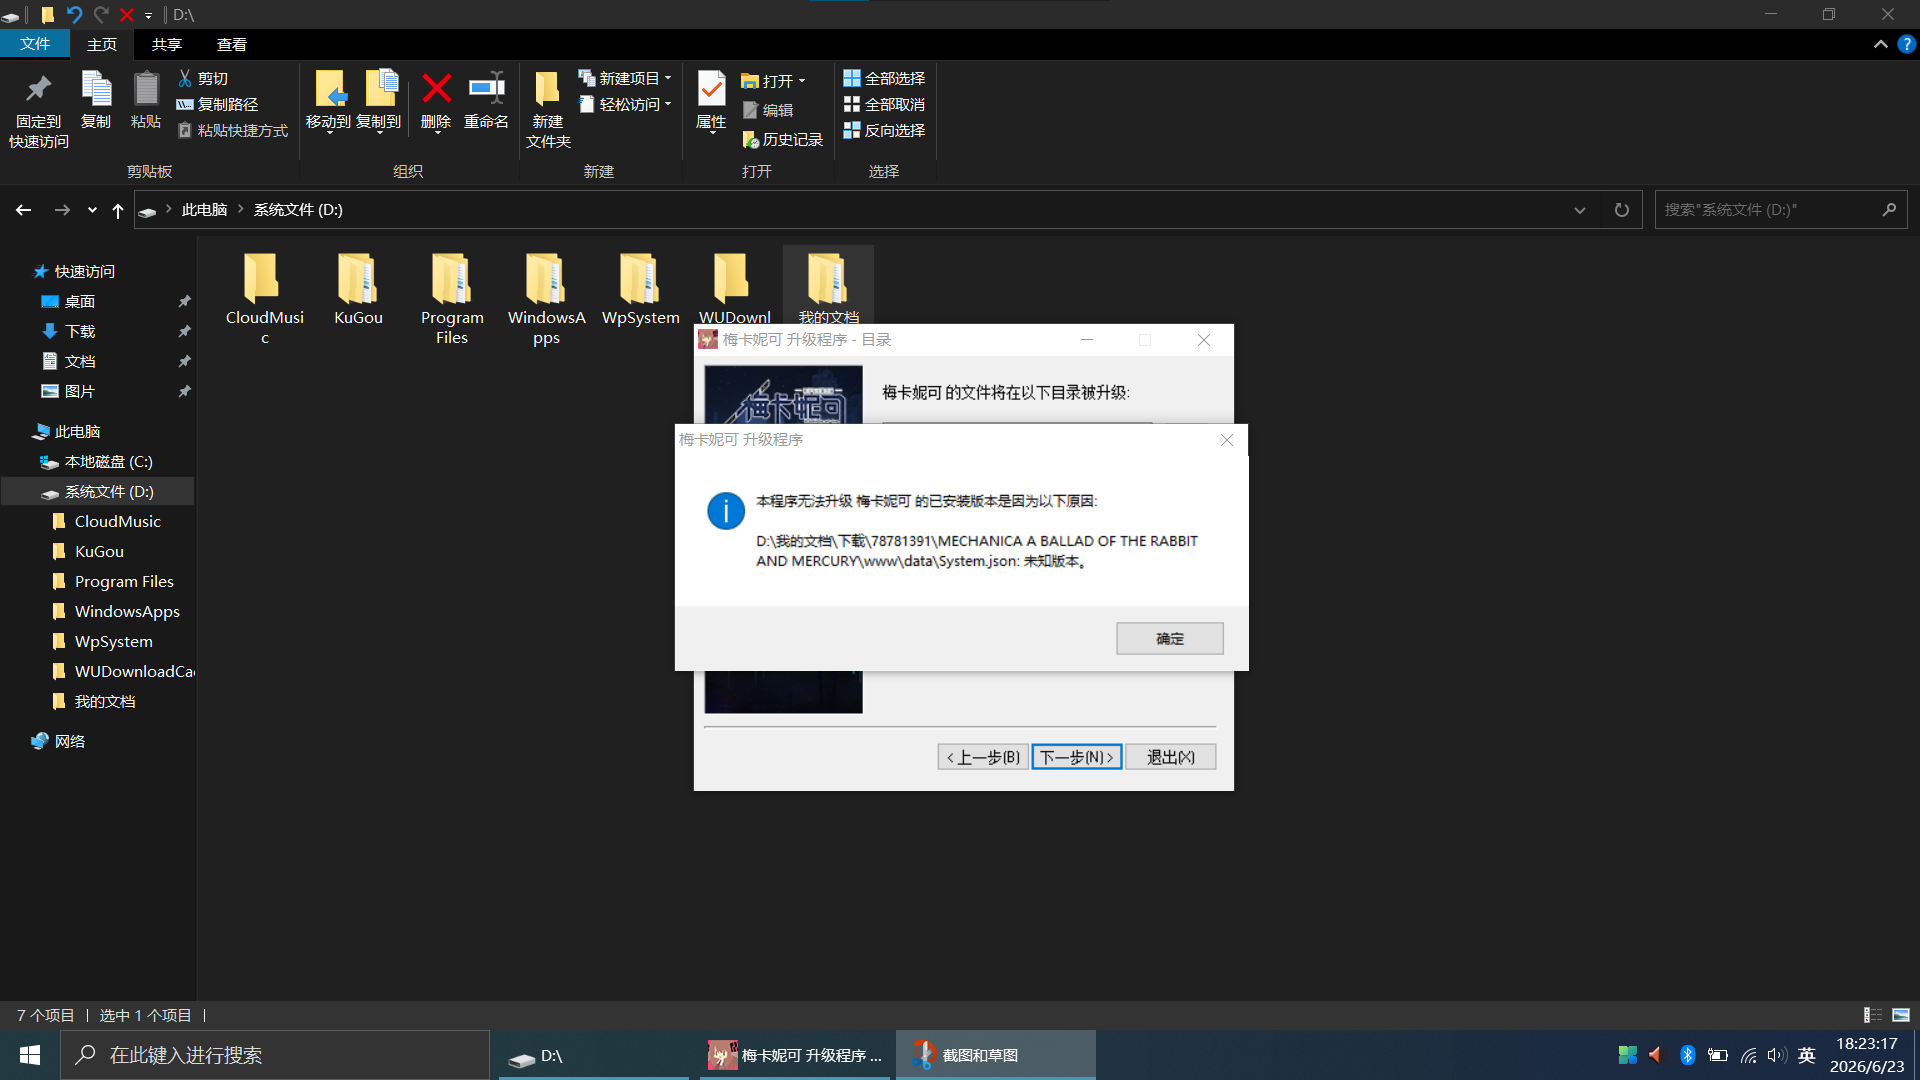Click Paste Shortcut in the ribbon
The width and height of the screenshot is (1920, 1080).
233,130
